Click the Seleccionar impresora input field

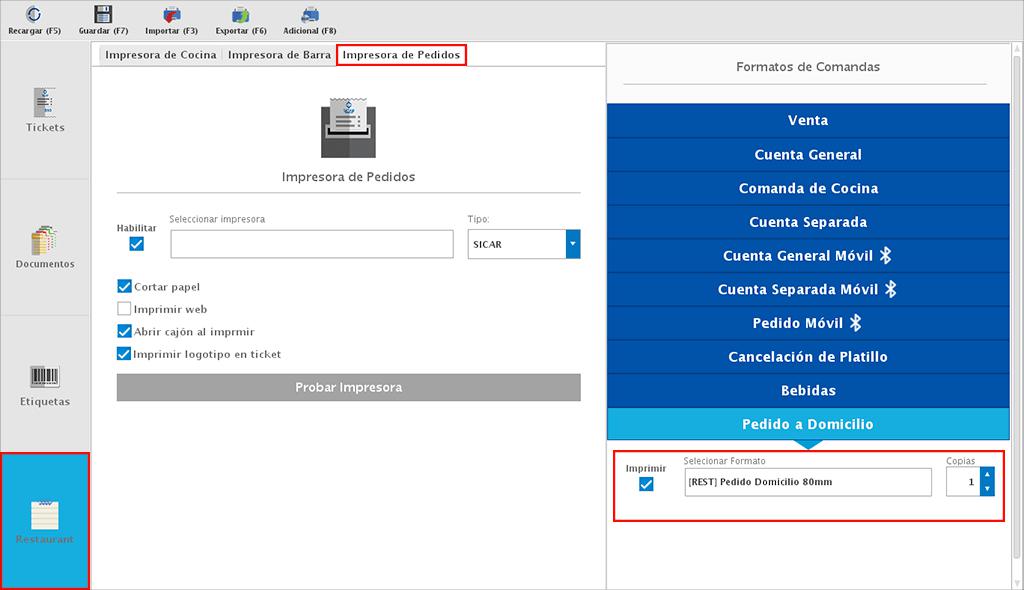click(x=311, y=244)
